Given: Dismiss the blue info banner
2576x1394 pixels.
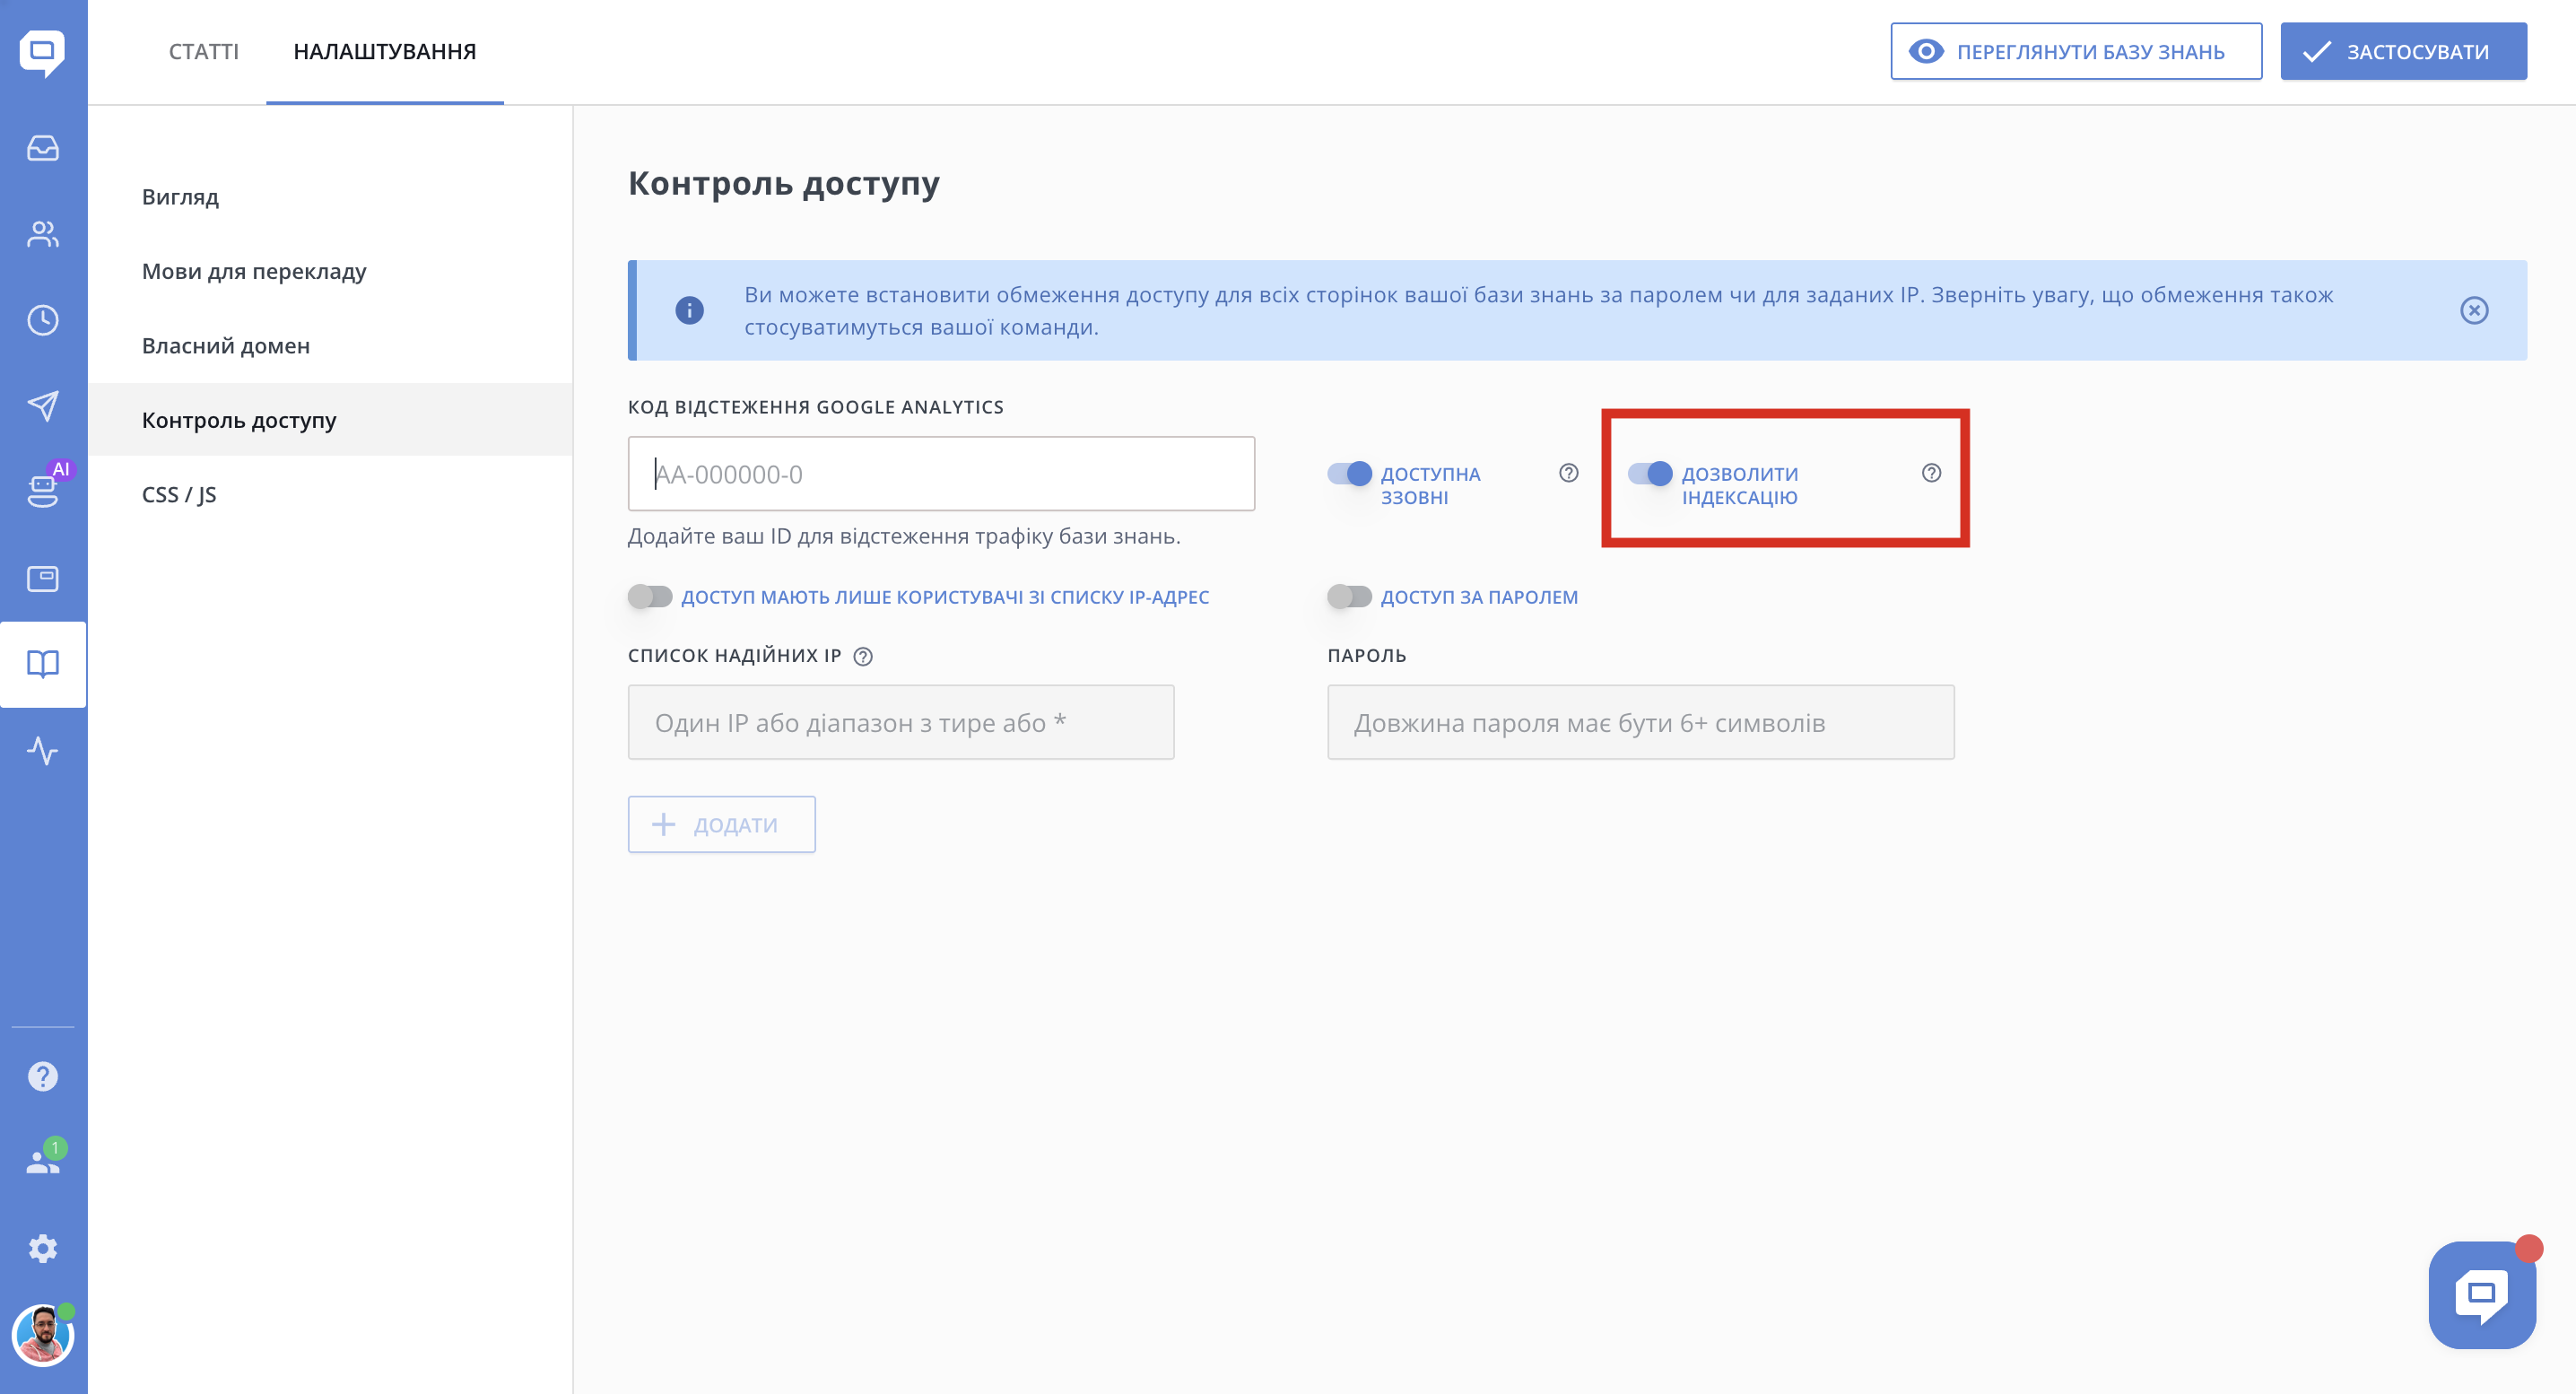Looking at the screenshot, I should coord(2473,310).
